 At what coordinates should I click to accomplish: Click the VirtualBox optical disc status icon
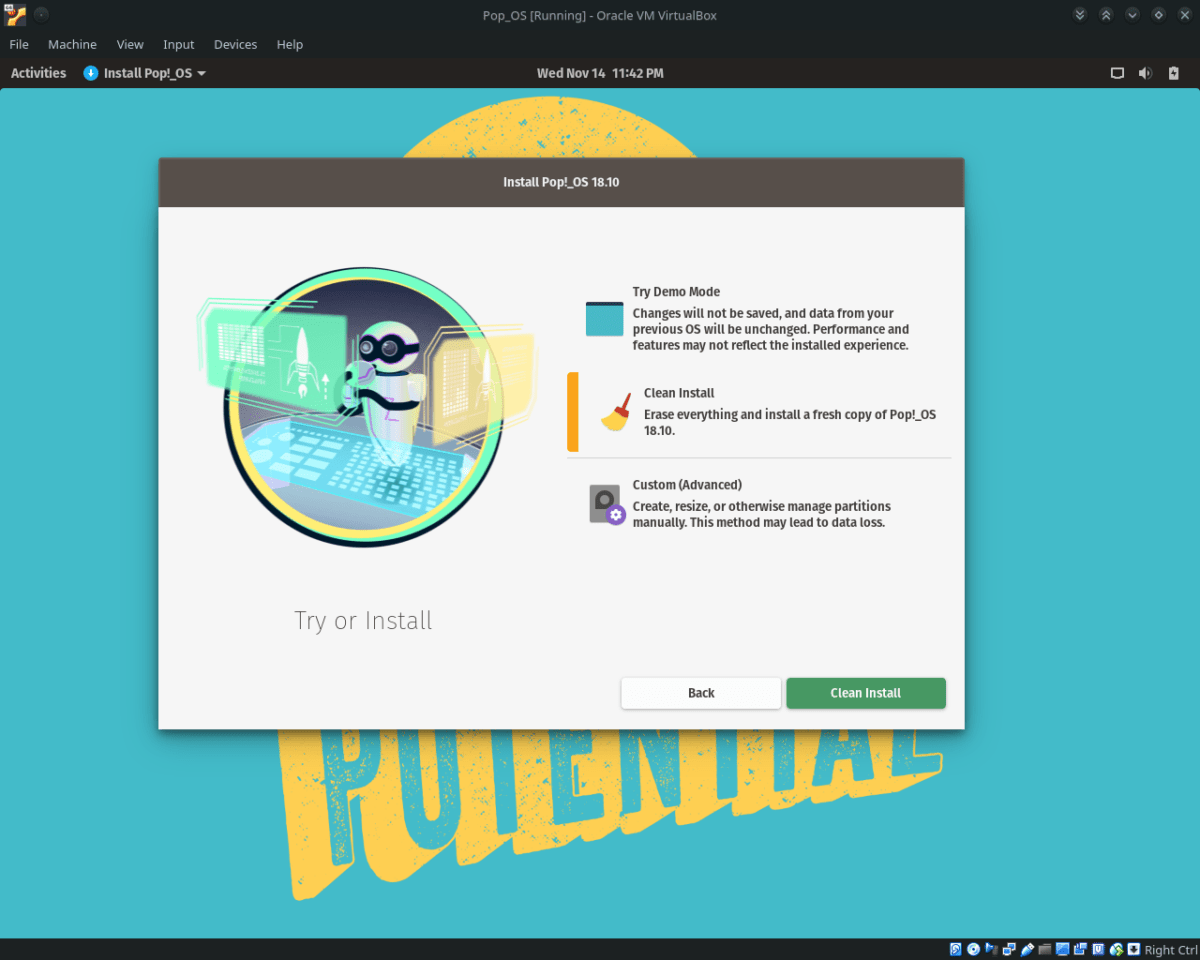point(973,949)
